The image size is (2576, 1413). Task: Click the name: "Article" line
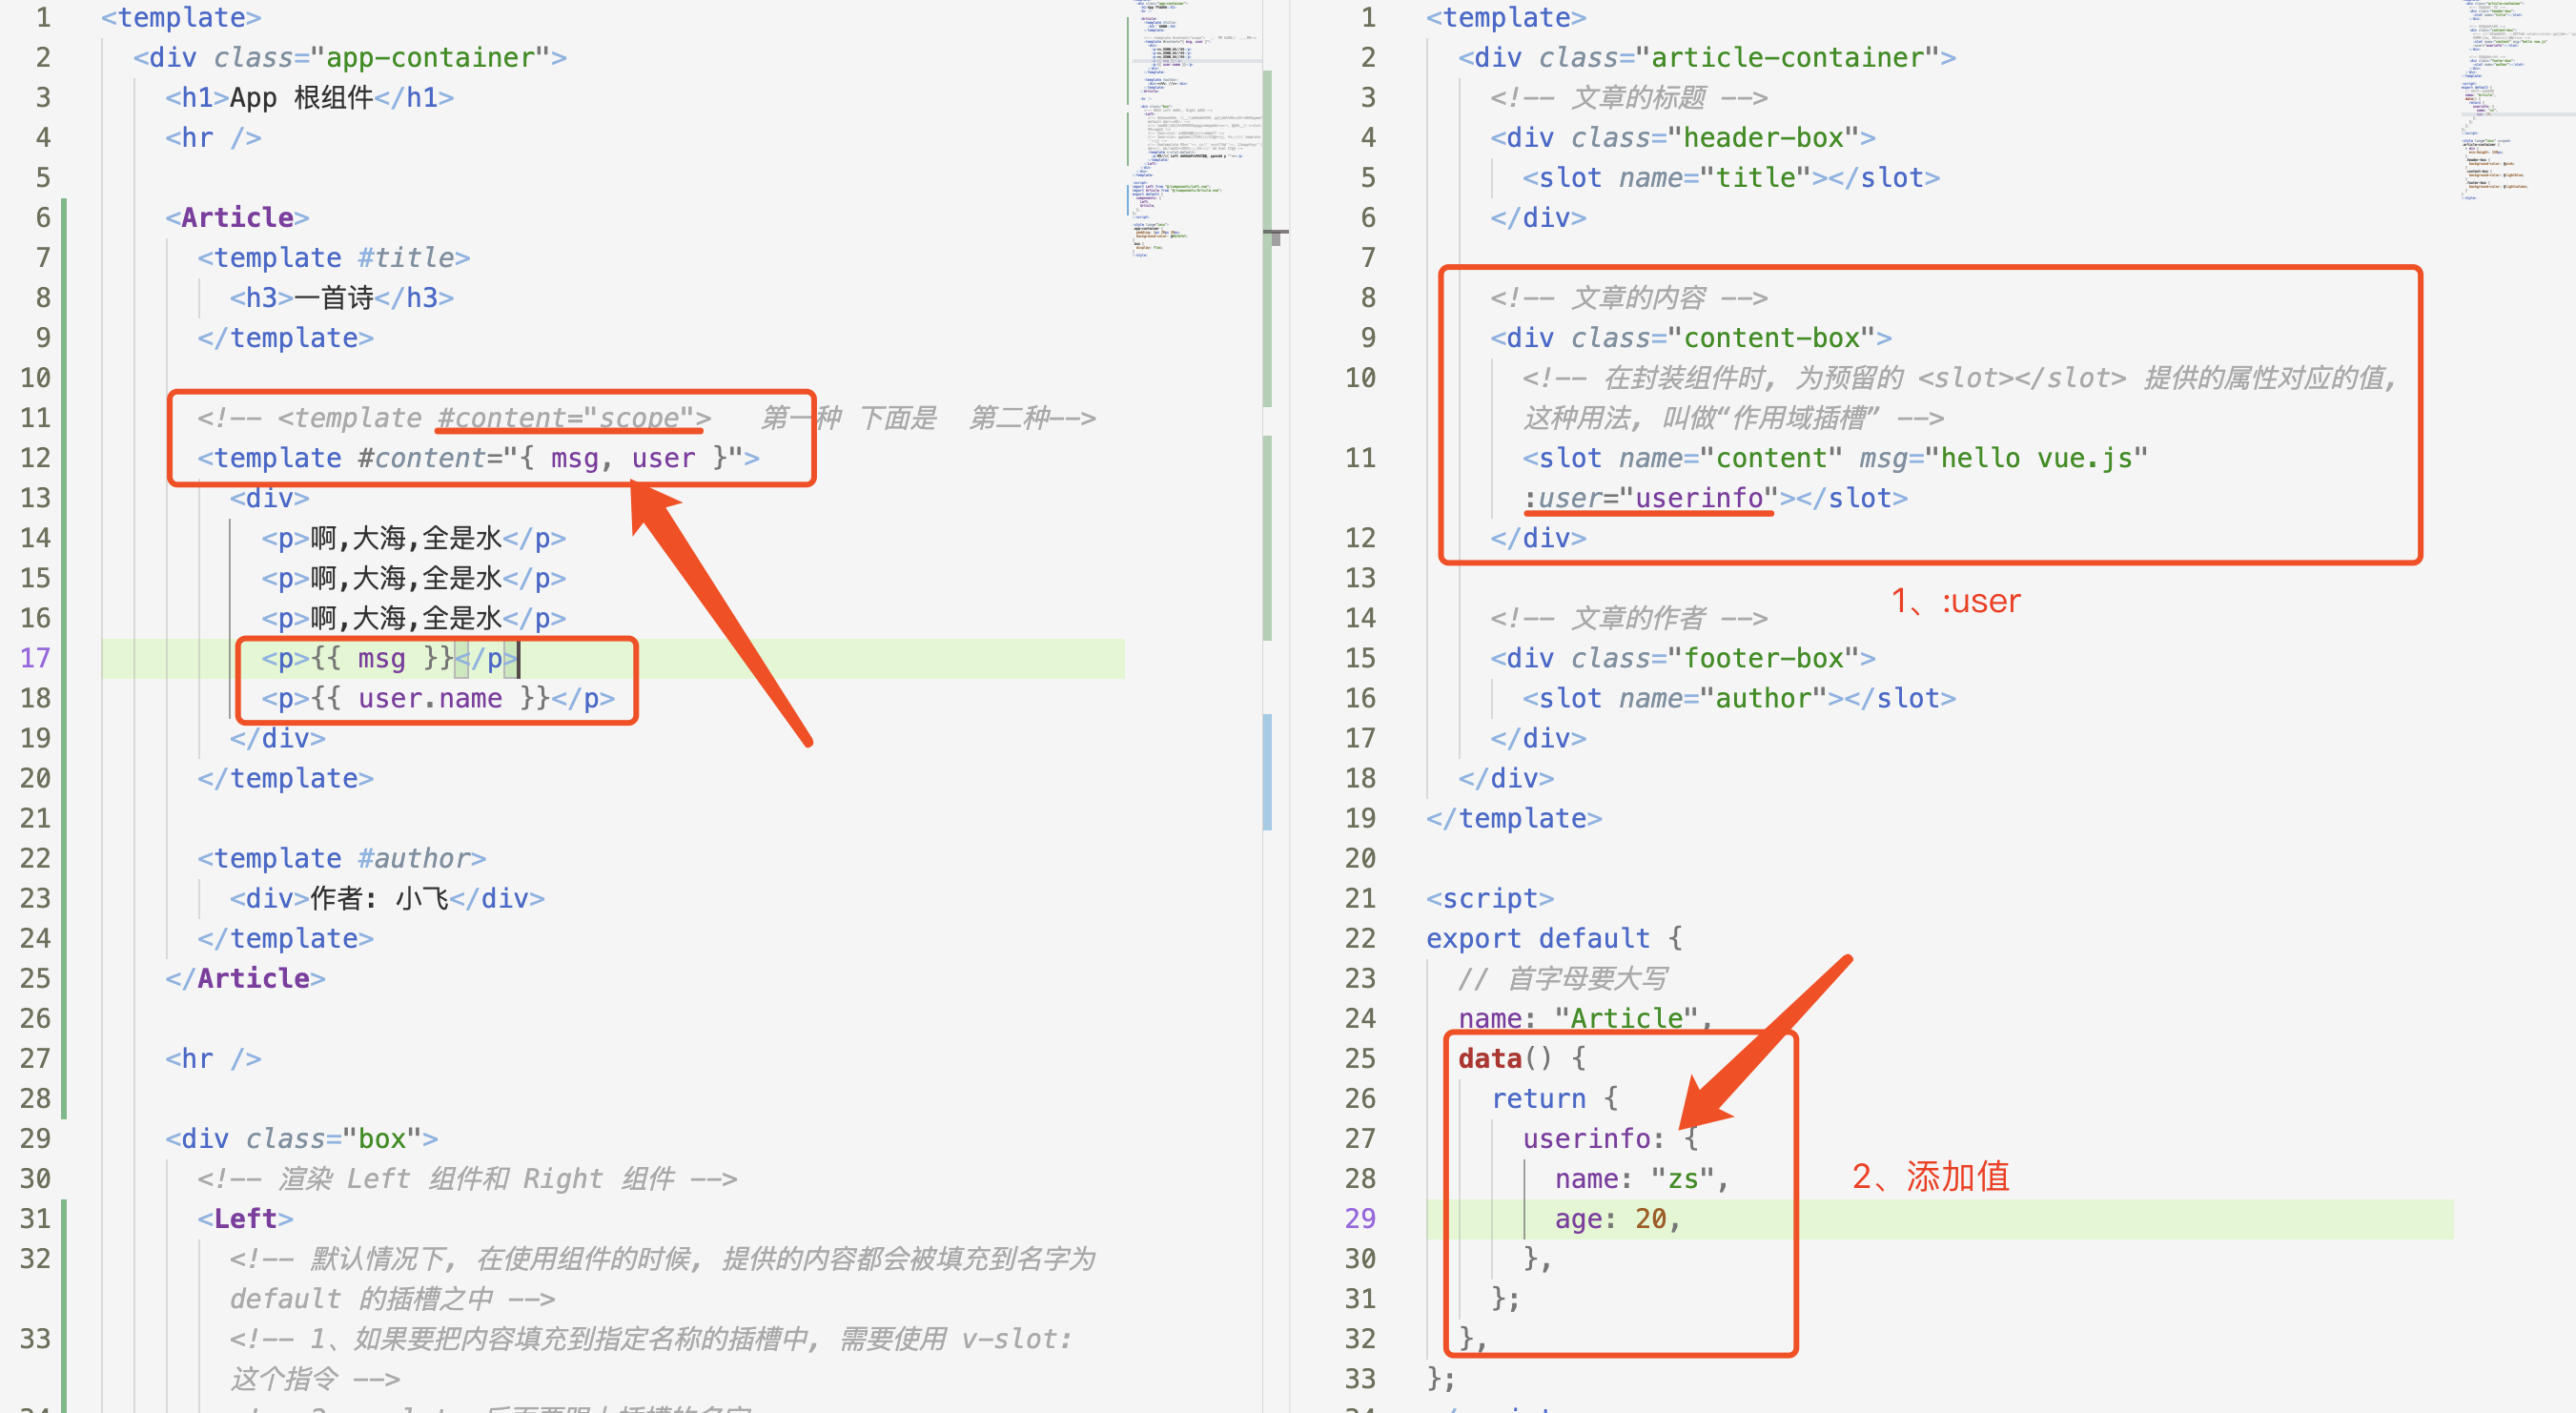point(1585,1018)
